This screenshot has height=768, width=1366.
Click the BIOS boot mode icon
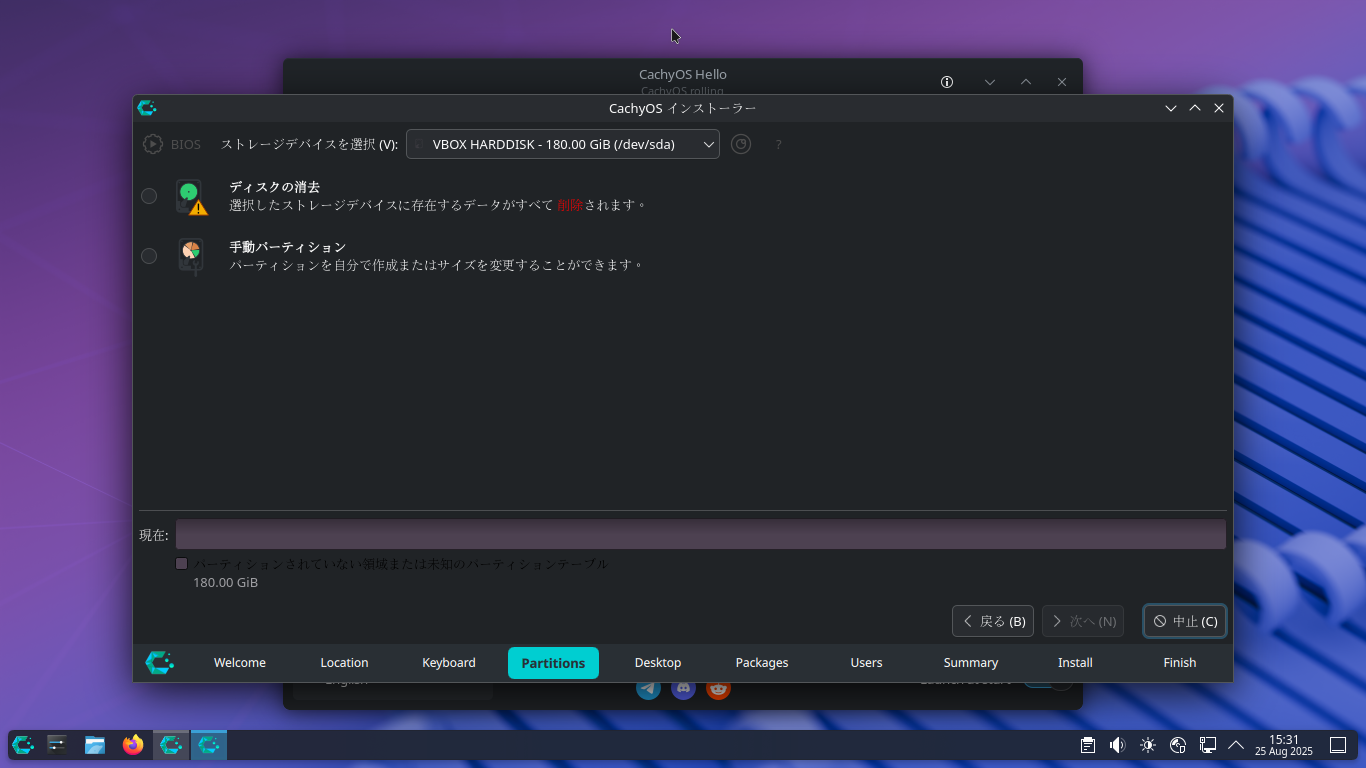coord(152,144)
